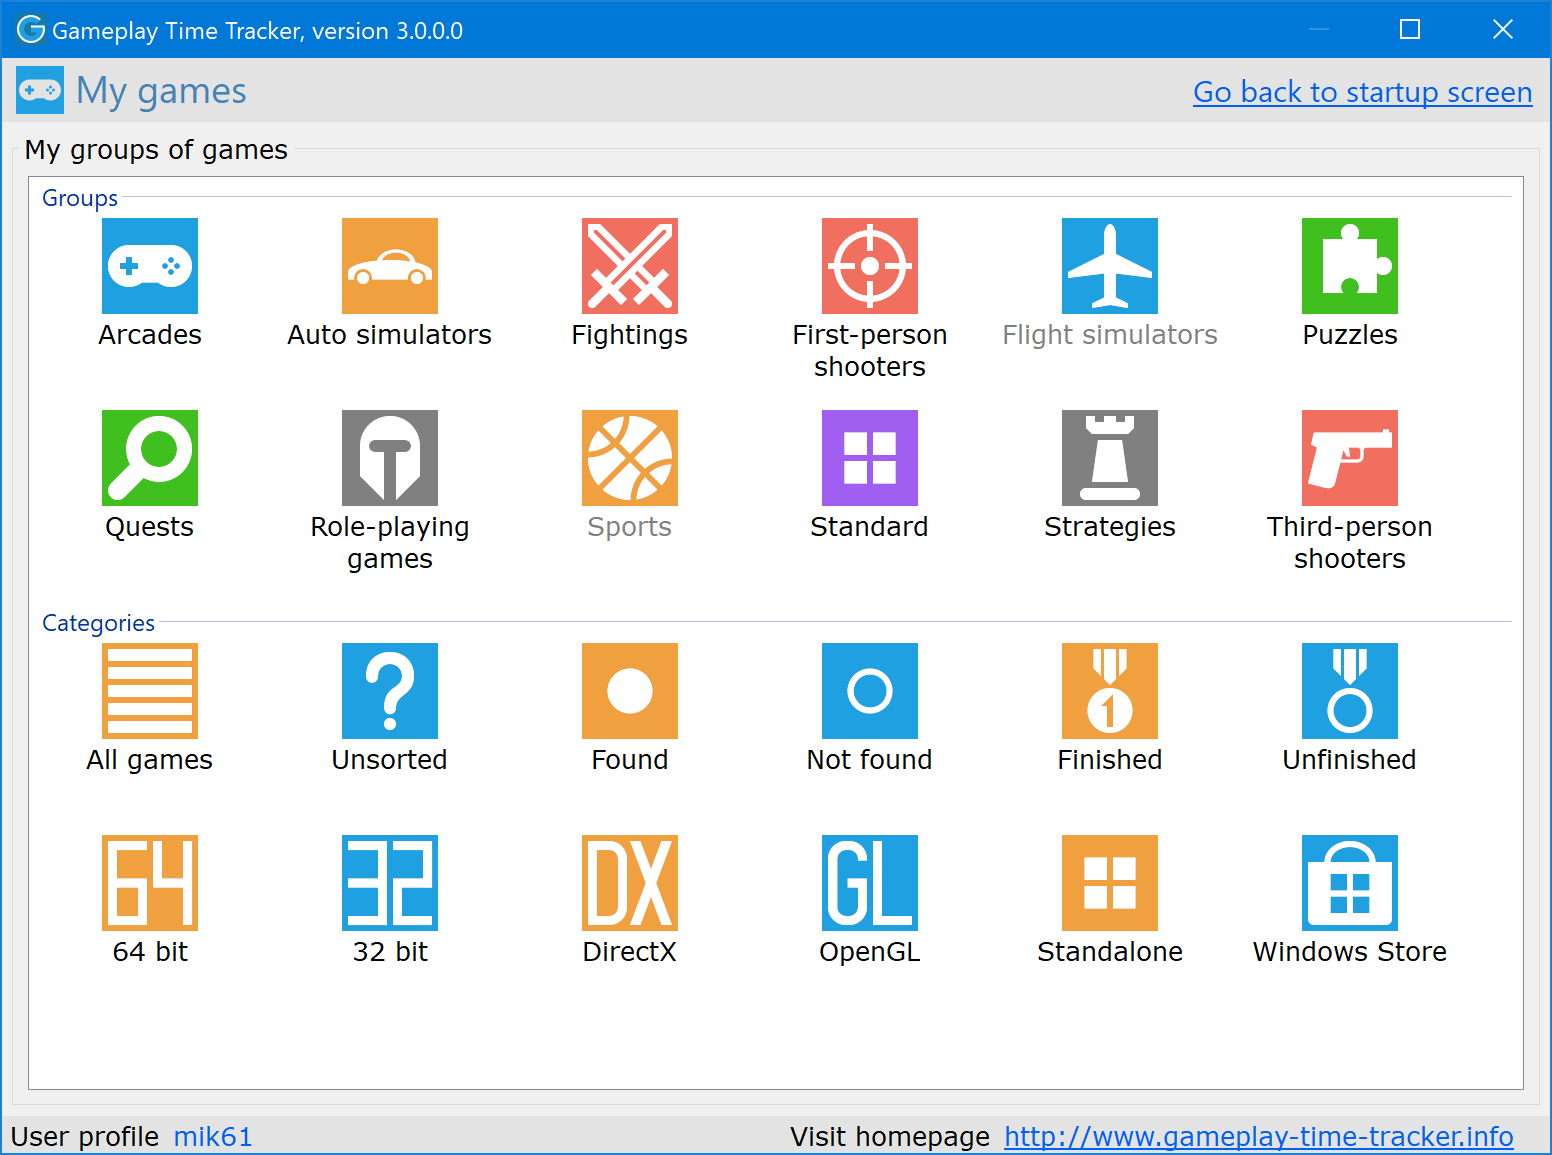Open the Role-playing games helmet icon
This screenshot has height=1155, width=1552.
click(390, 458)
